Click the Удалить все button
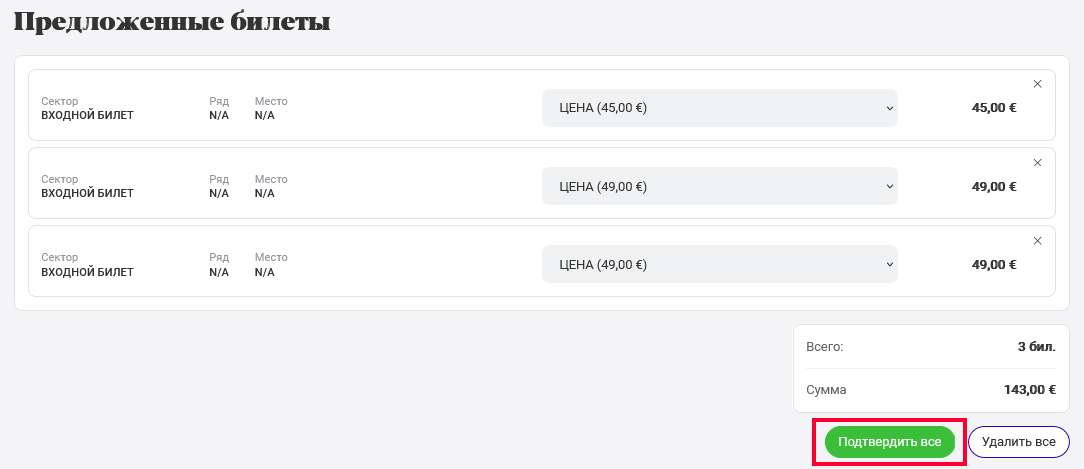This screenshot has height=469, width=1084. click(x=1019, y=442)
